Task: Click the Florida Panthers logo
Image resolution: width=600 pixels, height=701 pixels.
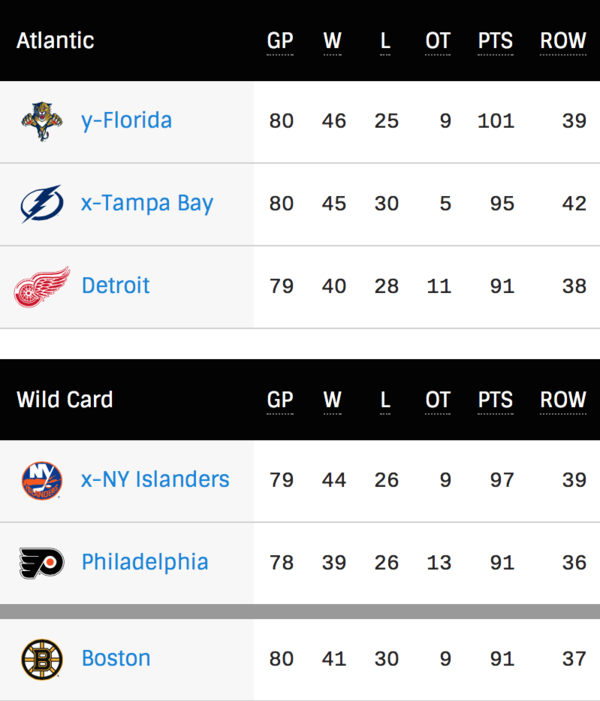Action: (42, 121)
